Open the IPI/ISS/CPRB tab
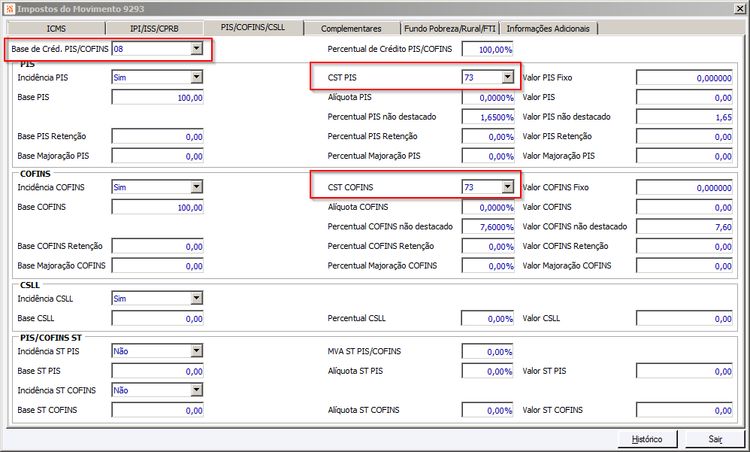 tap(154, 28)
